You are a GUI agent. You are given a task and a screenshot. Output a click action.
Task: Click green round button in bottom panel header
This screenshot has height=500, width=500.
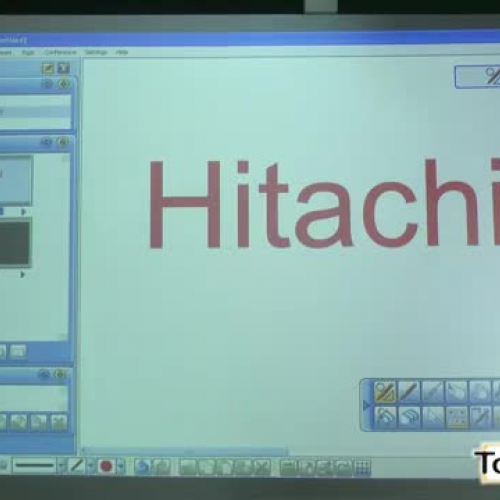(x=60, y=374)
